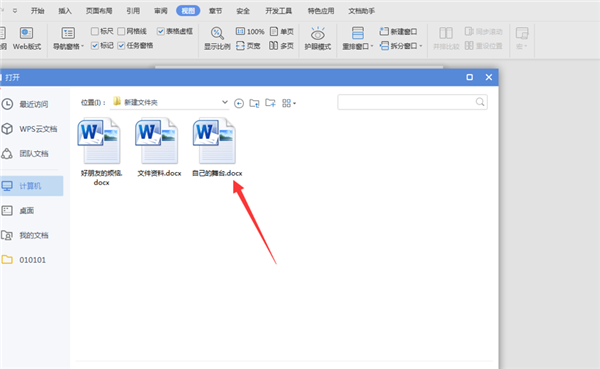Screen dimensions: 600x369
Task: Select 团队文档 in the sidebar
Action: [x=32, y=153]
